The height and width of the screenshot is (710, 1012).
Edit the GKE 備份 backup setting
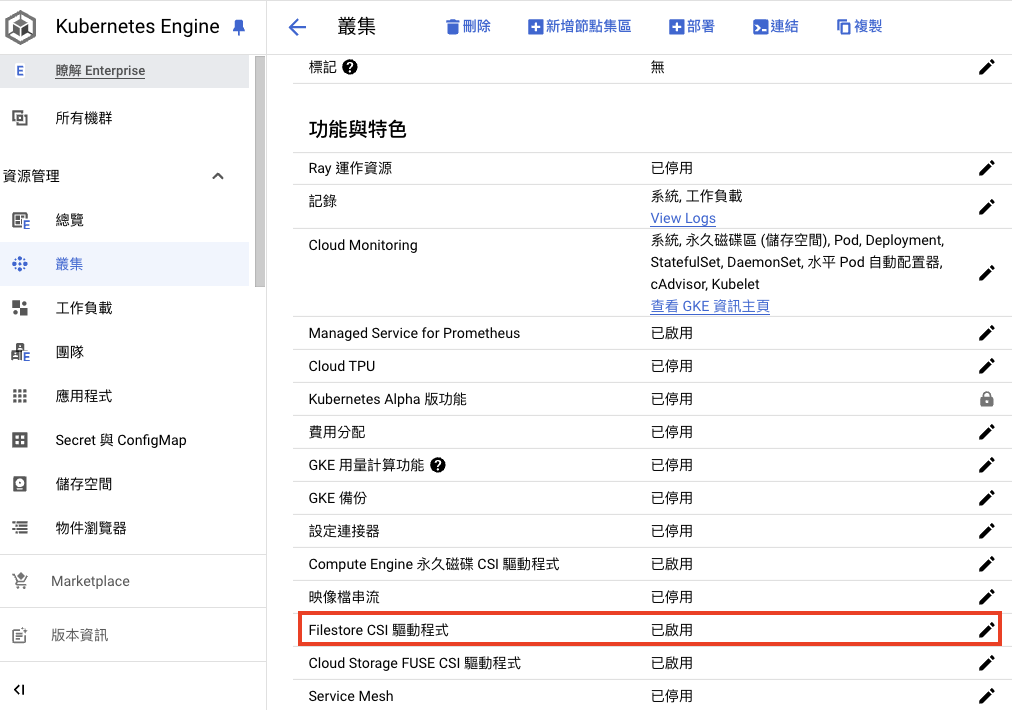pyautogui.click(x=986, y=498)
